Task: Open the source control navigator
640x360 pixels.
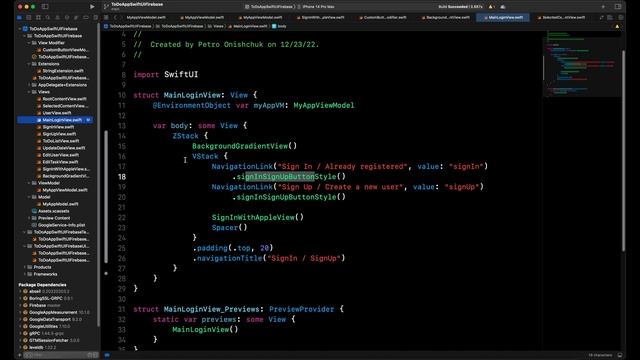Action: click(29, 18)
